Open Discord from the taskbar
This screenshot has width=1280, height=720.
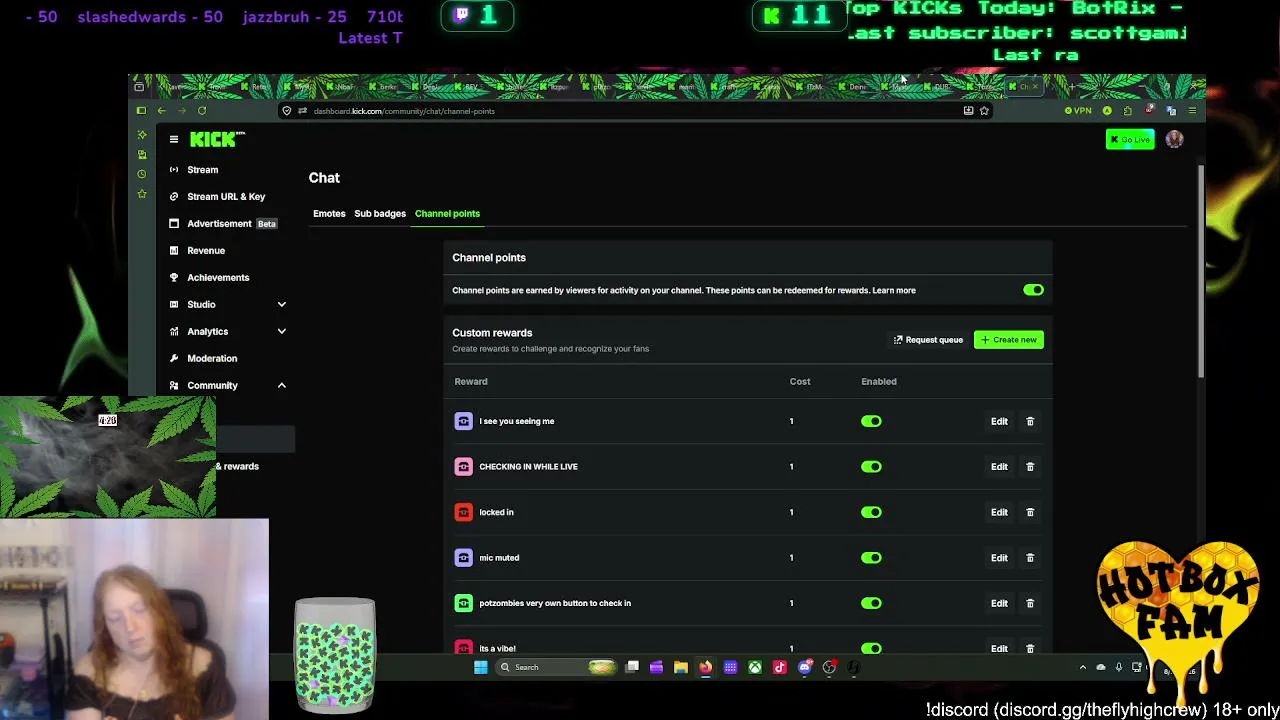[805, 668]
